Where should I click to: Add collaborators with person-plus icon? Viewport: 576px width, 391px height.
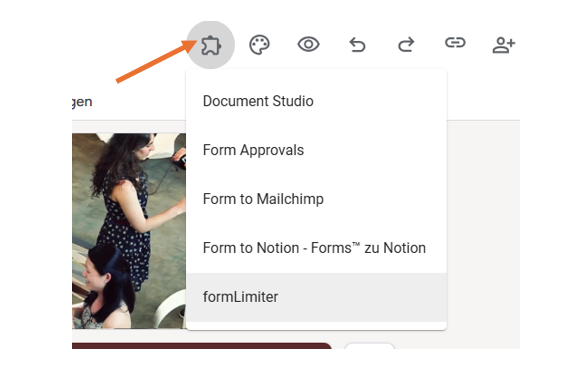(504, 45)
